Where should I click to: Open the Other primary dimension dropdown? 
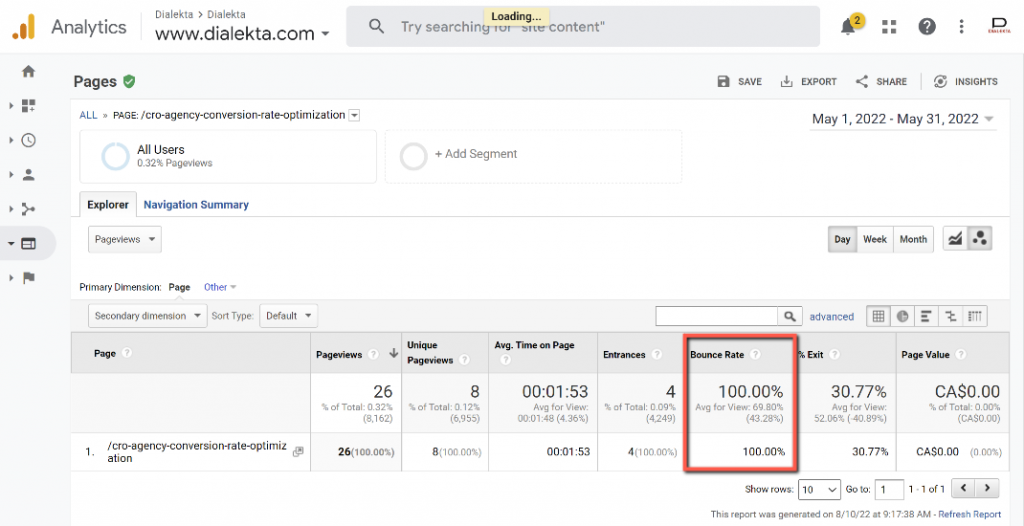[220, 287]
